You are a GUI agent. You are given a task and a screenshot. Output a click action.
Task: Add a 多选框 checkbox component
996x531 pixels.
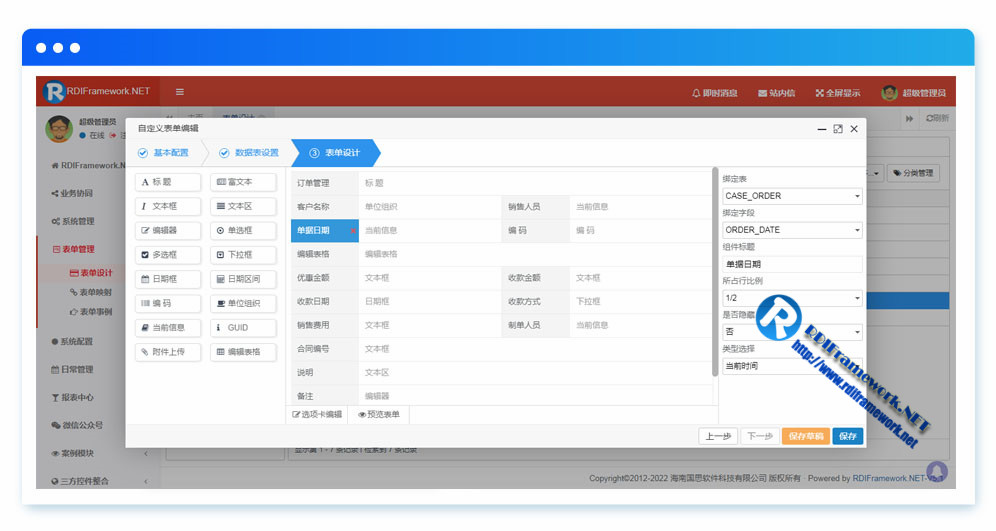[168, 254]
